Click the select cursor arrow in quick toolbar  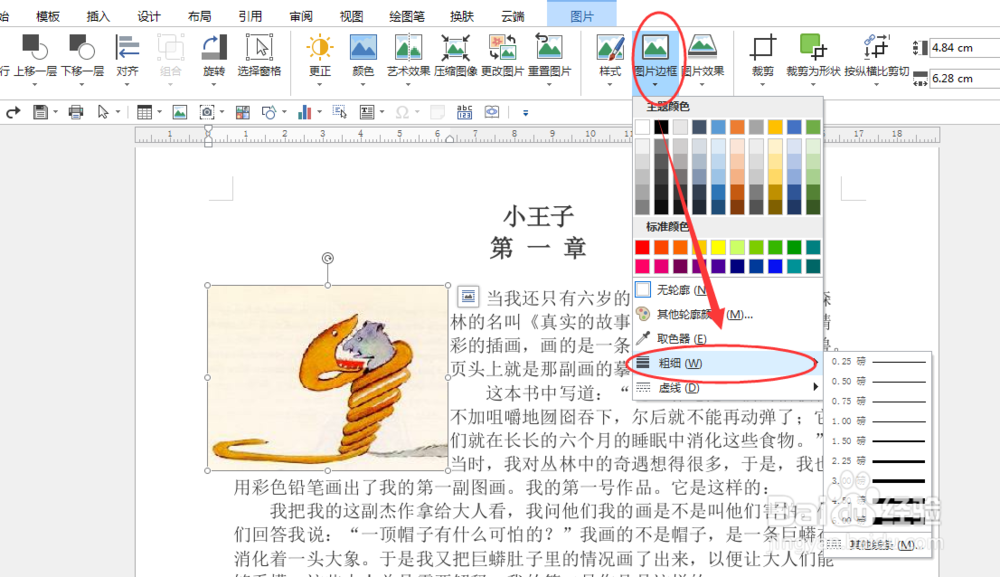(103, 113)
